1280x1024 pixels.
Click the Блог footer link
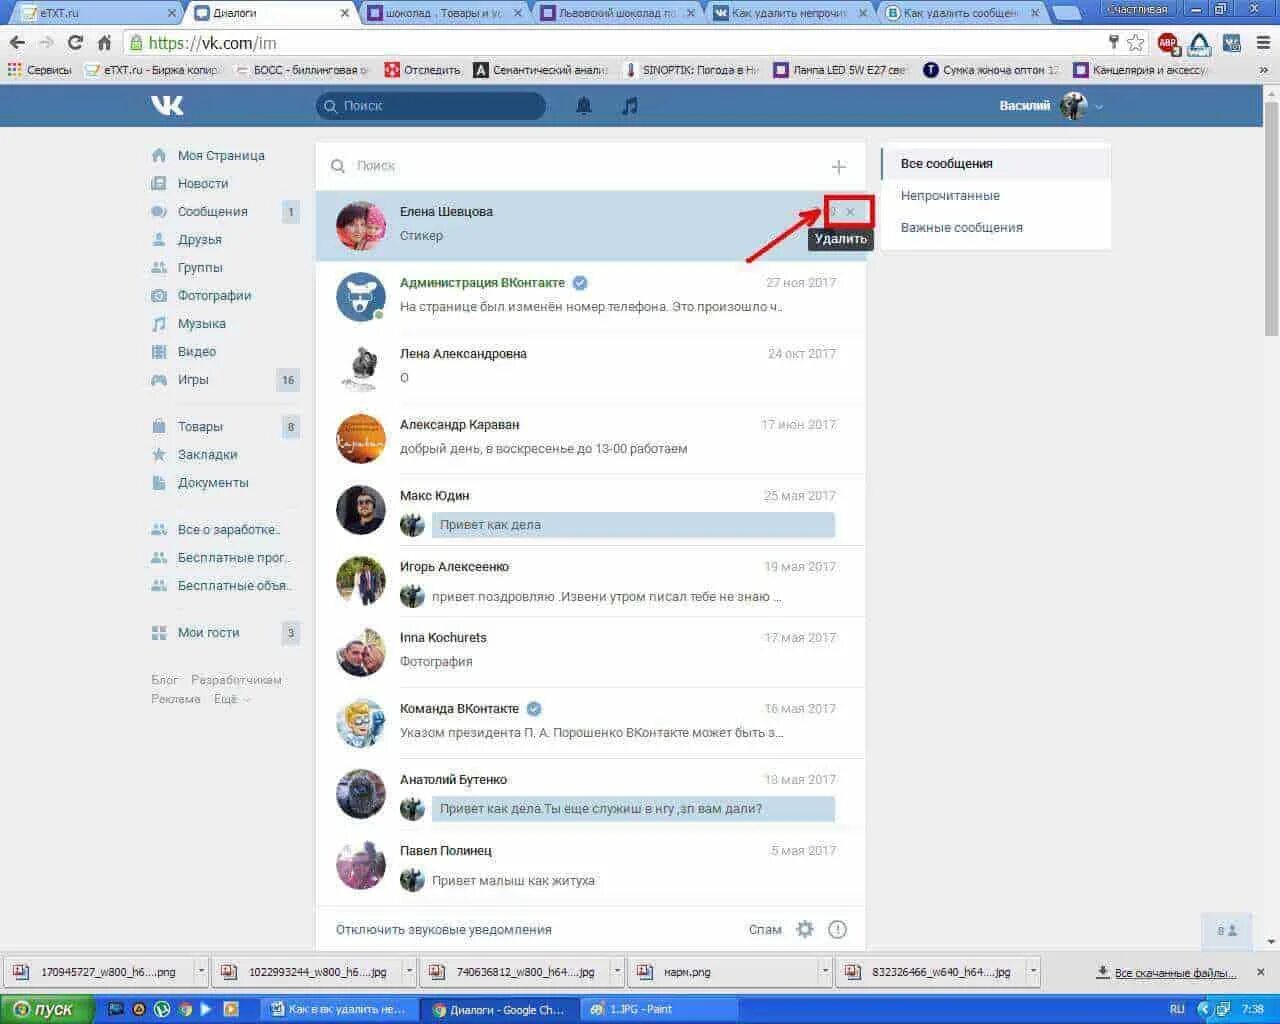(165, 680)
